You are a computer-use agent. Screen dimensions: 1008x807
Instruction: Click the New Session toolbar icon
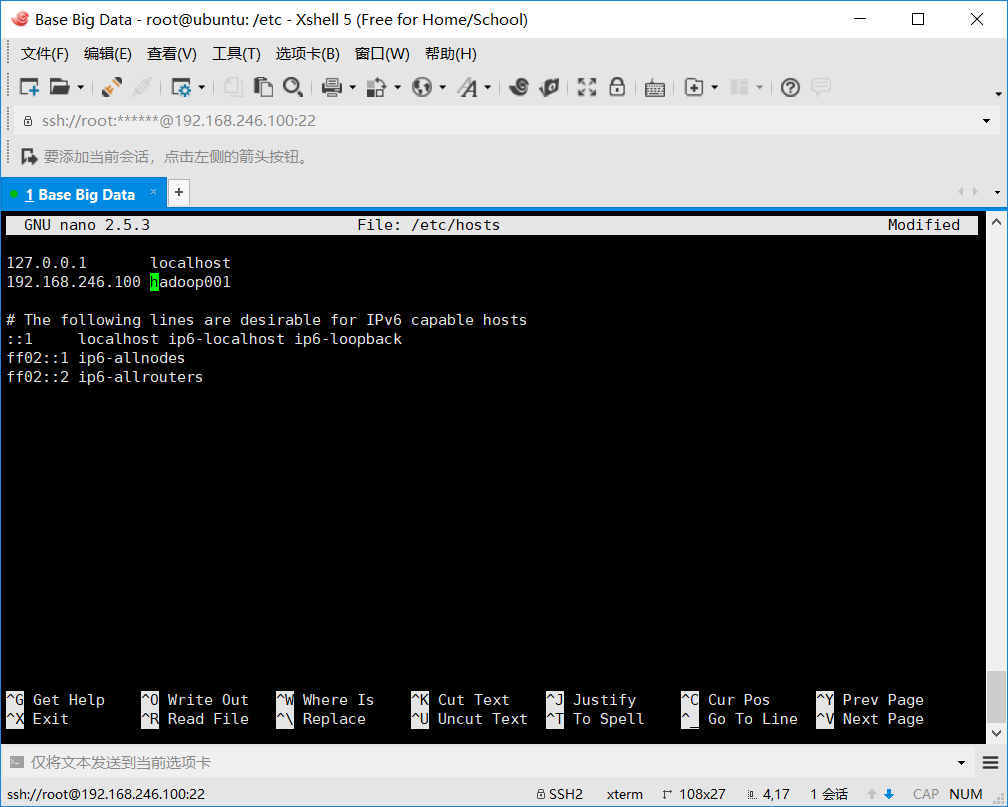pyautogui.click(x=30, y=87)
